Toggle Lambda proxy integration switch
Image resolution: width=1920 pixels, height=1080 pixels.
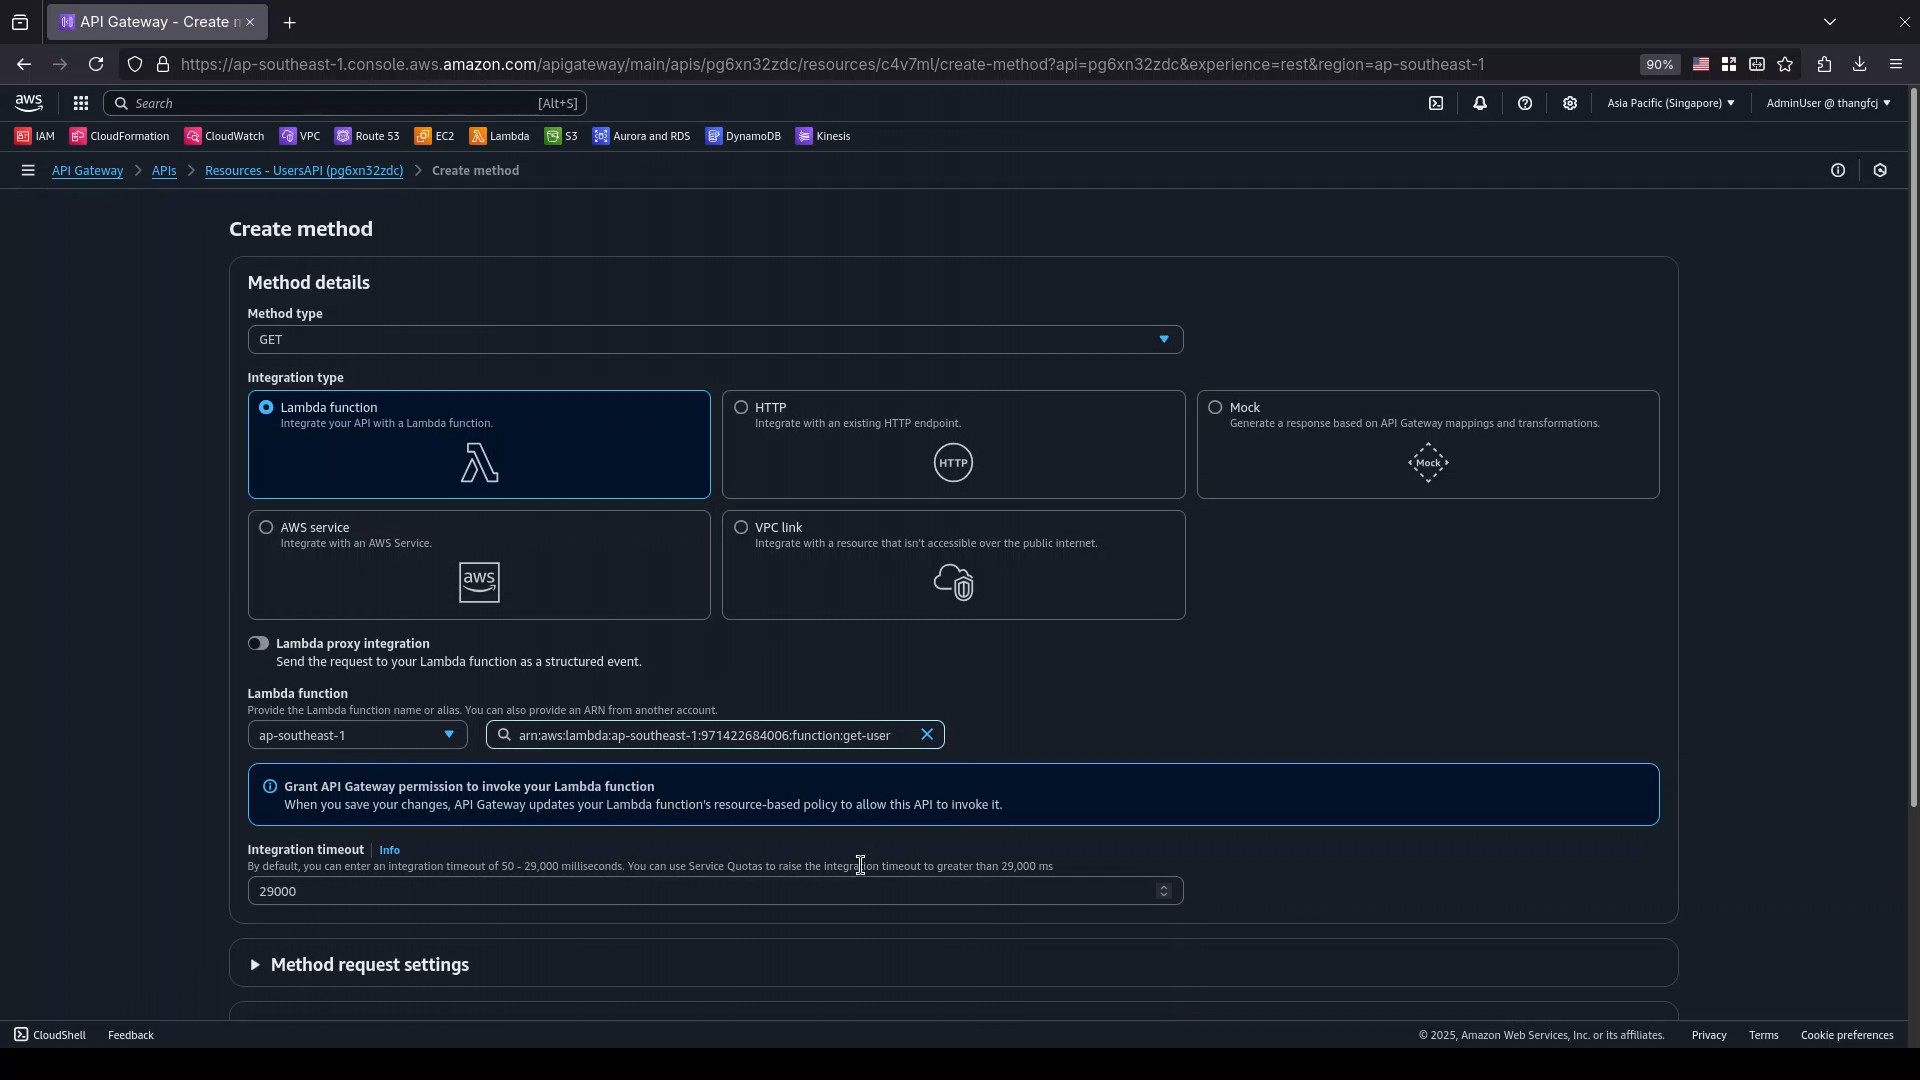point(258,644)
